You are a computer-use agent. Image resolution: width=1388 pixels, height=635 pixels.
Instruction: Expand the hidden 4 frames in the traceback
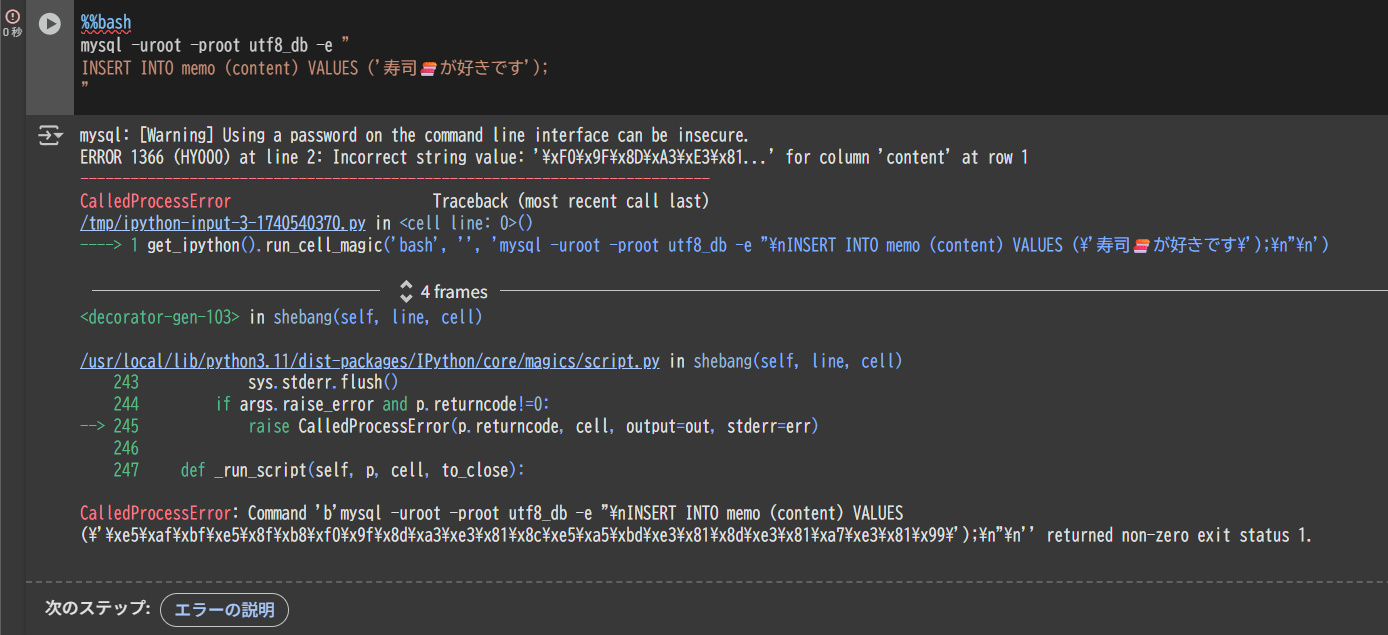(x=456, y=291)
